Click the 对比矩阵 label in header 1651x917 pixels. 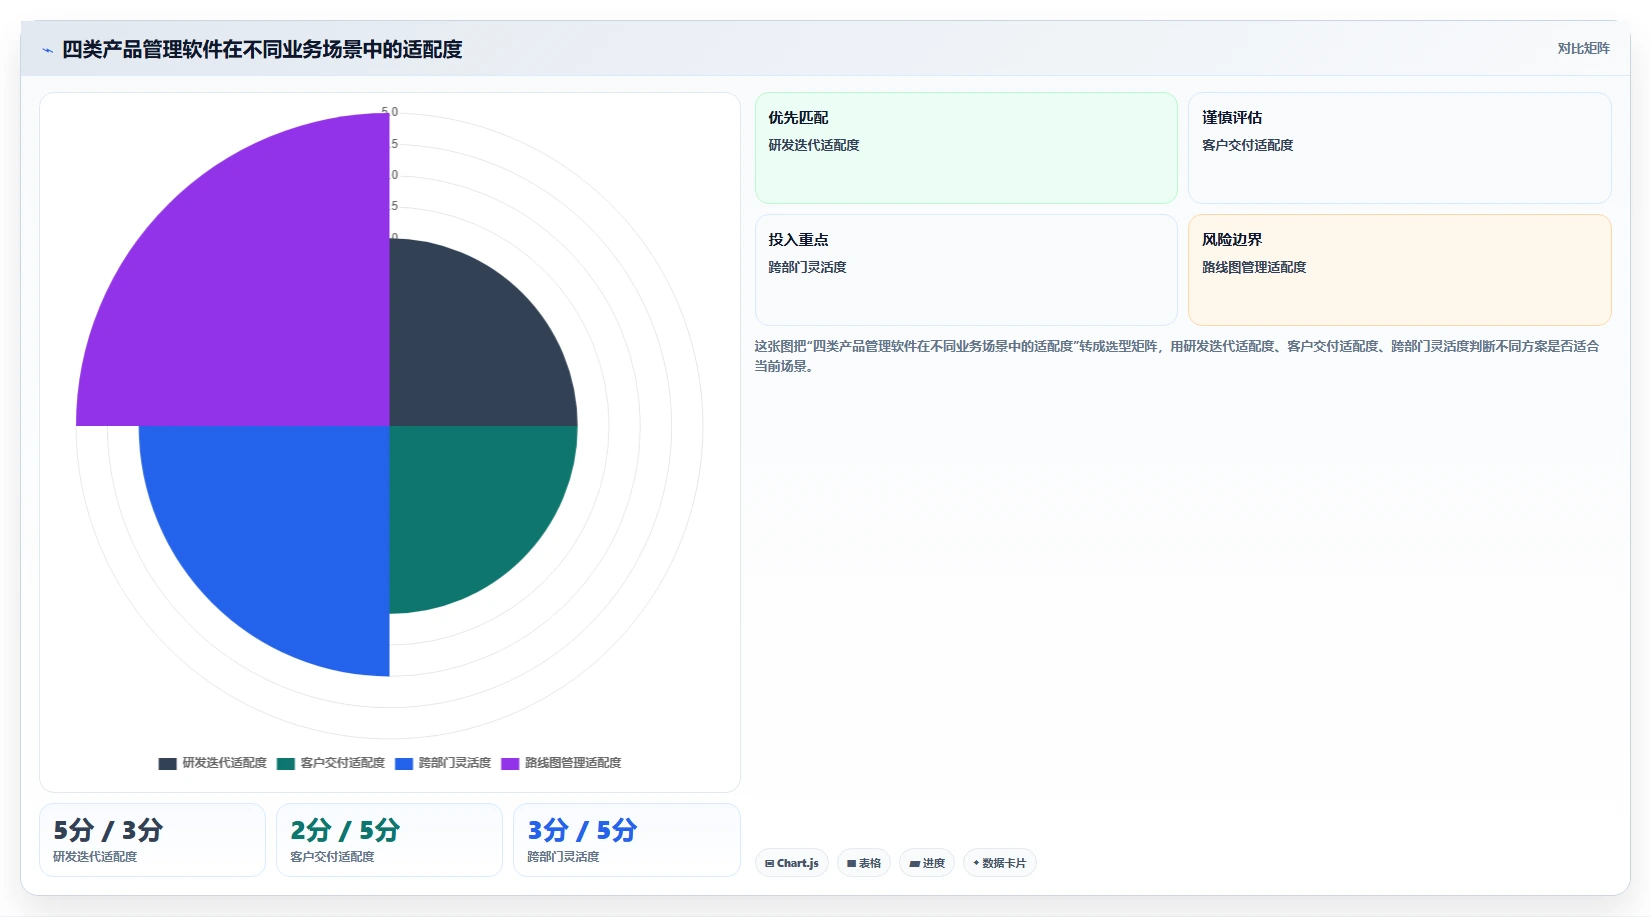1583,48
